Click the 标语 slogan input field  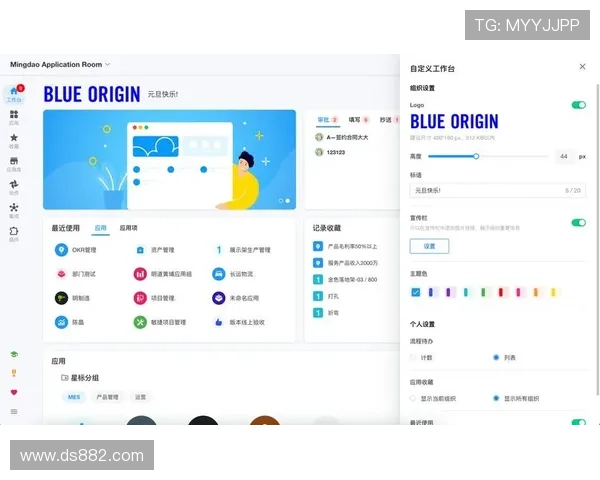pos(497,190)
